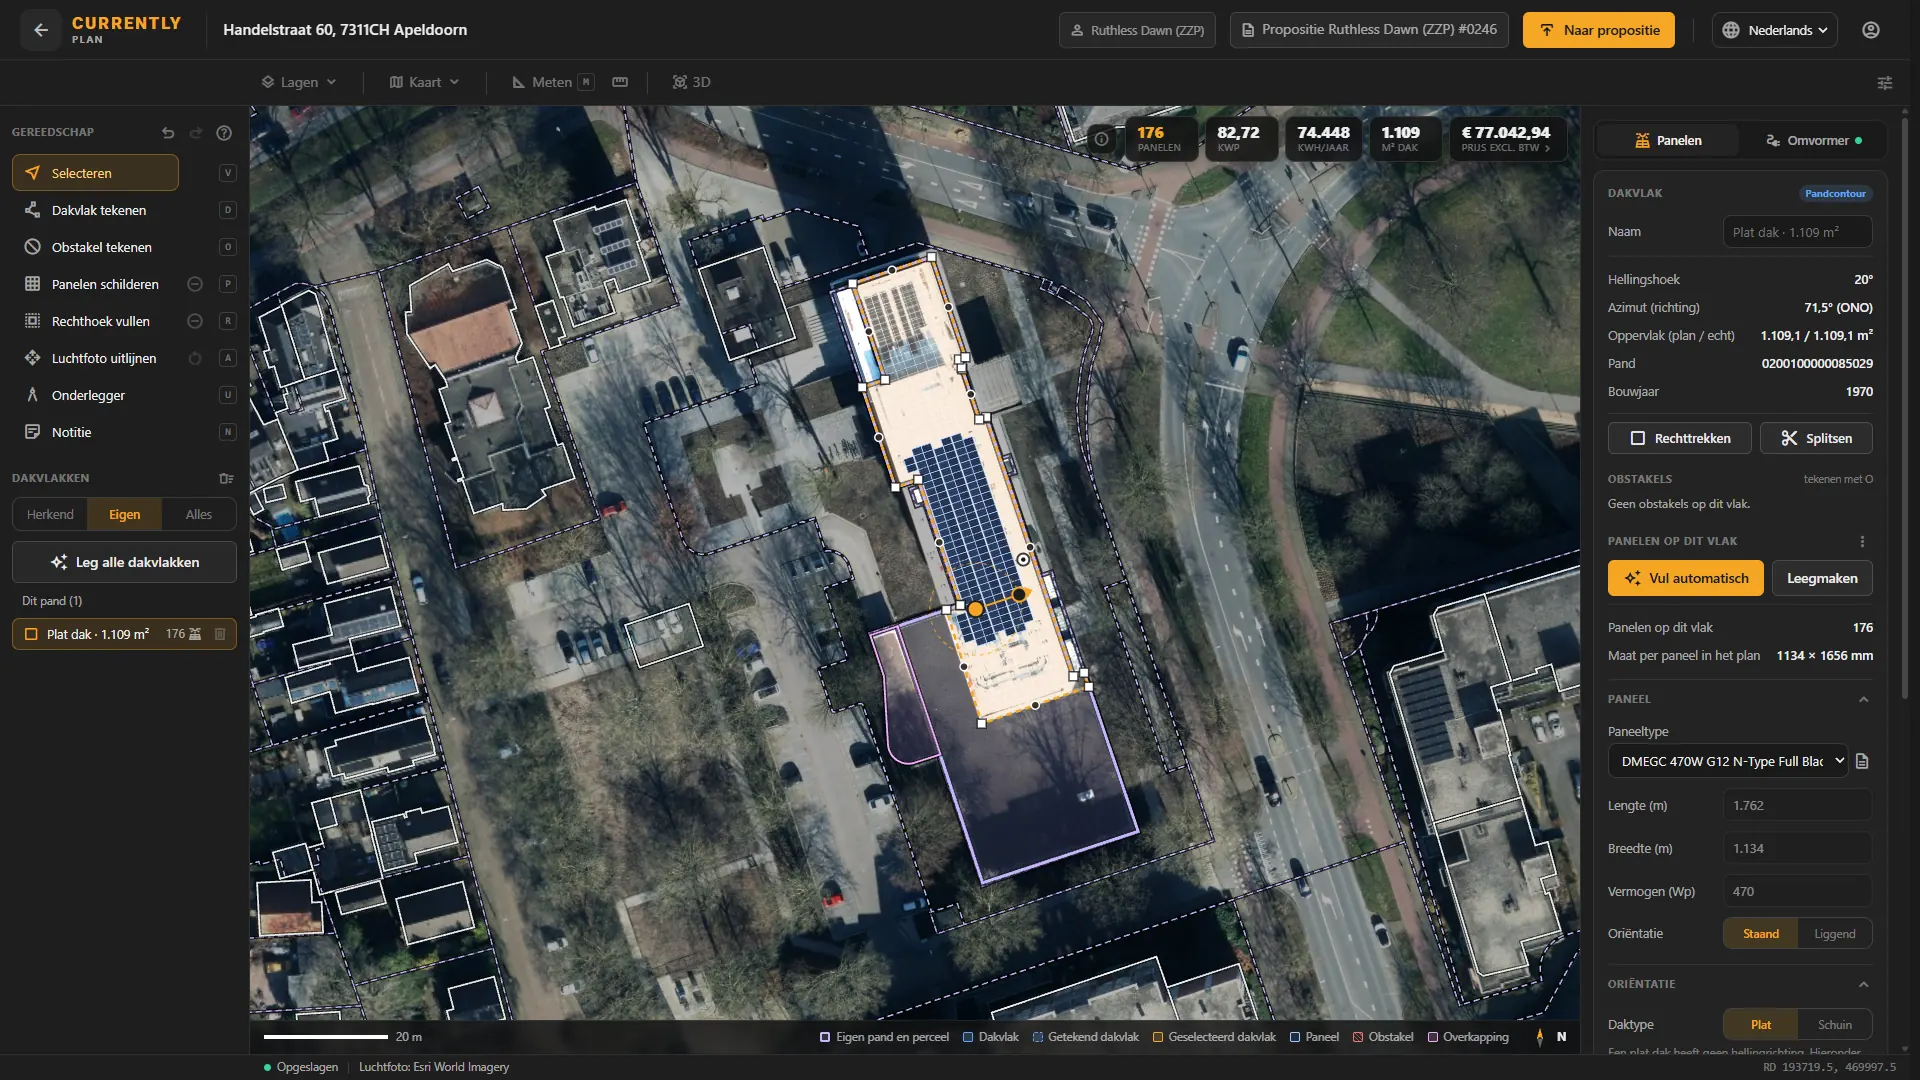Toggle minus mode for Rechthoek vullen
This screenshot has height=1080, width=1920.
(x=195, y=321)
